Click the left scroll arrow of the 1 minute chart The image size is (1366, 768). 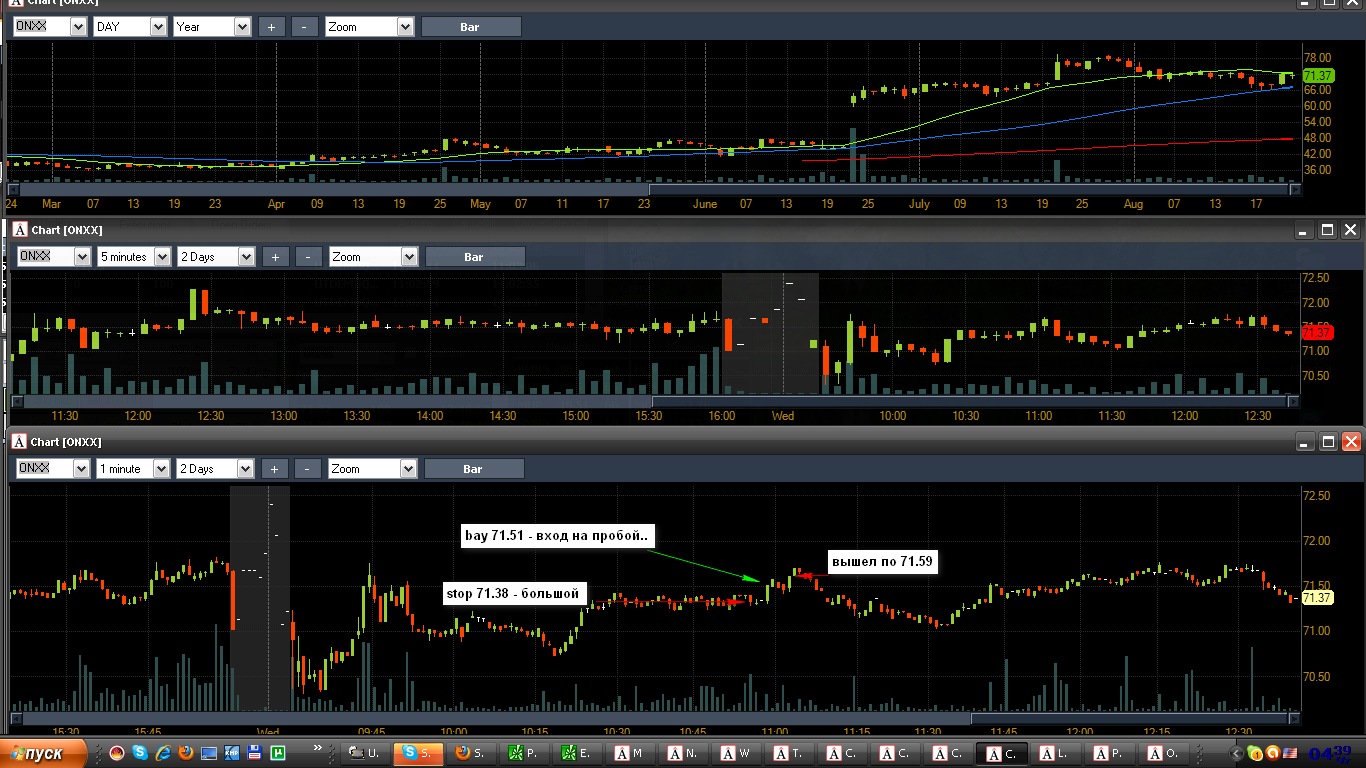click(16, 718)
